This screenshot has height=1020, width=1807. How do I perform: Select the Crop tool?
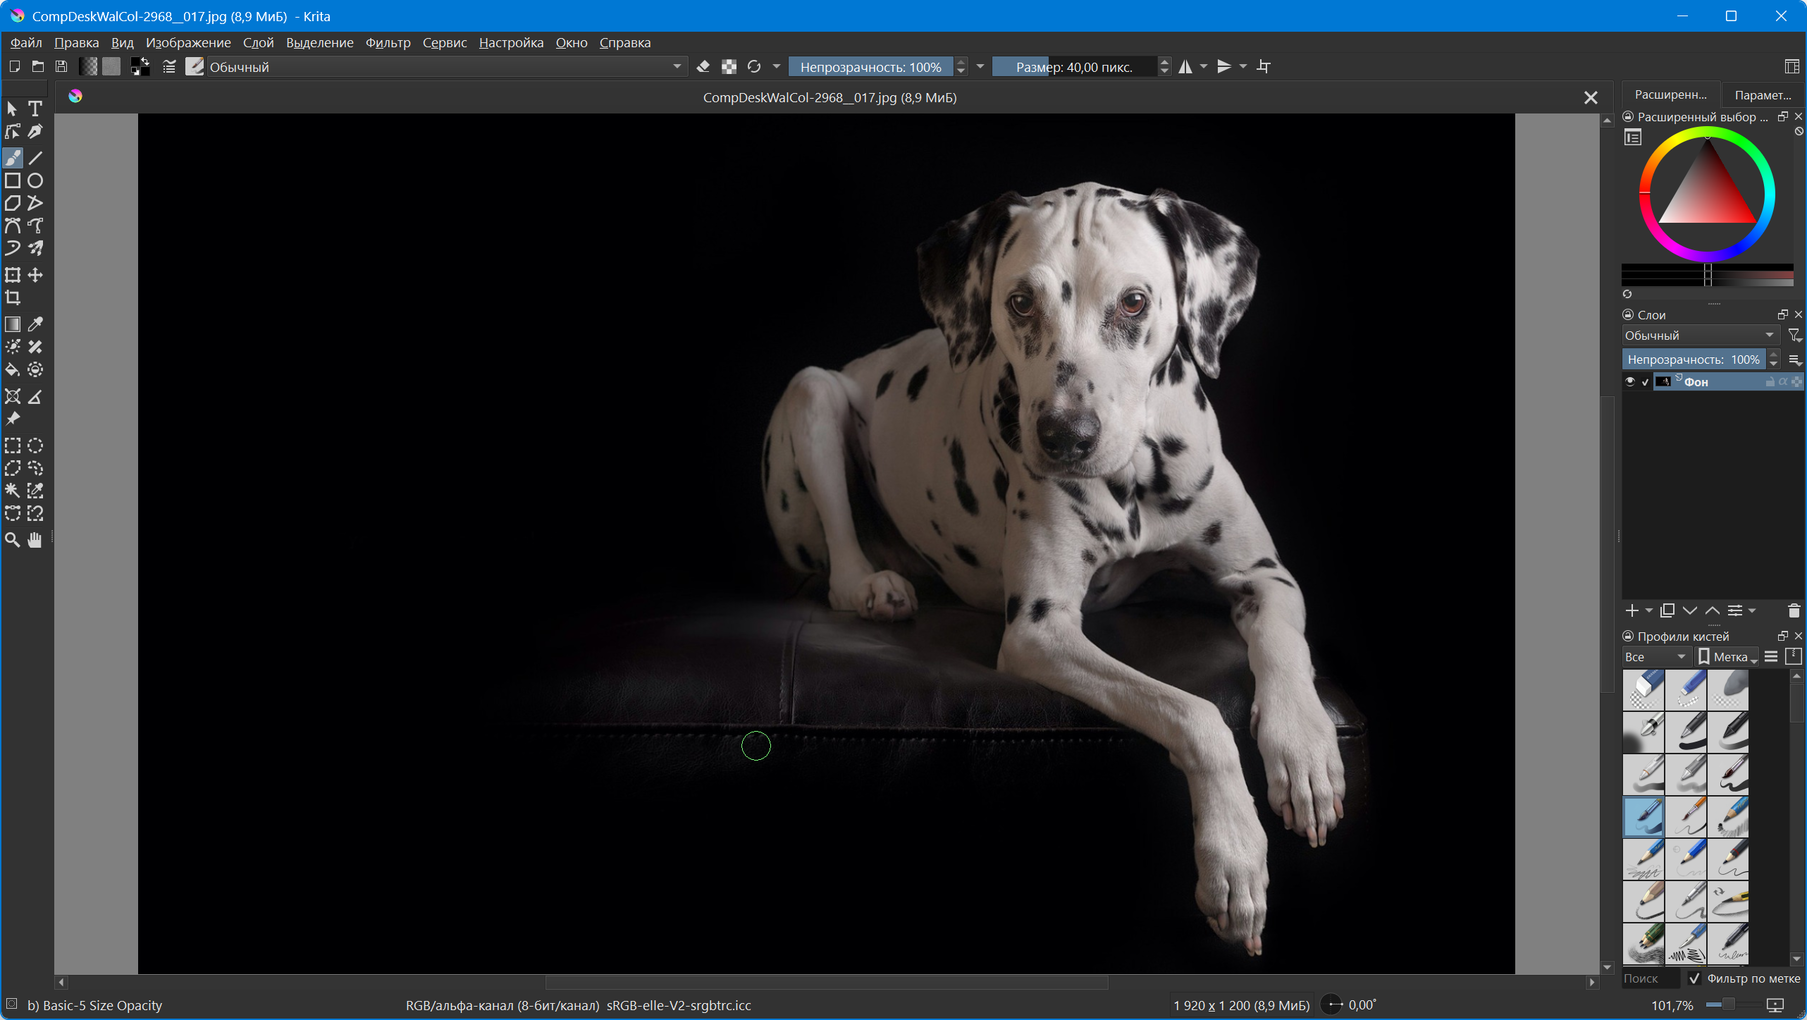[13, 298]
